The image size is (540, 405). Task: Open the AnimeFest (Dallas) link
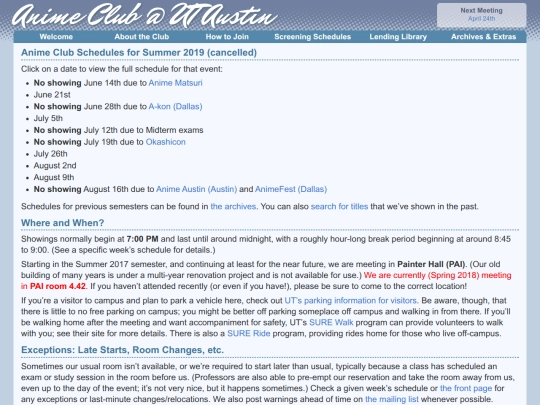pyautogui.click(x=291, y=189)
